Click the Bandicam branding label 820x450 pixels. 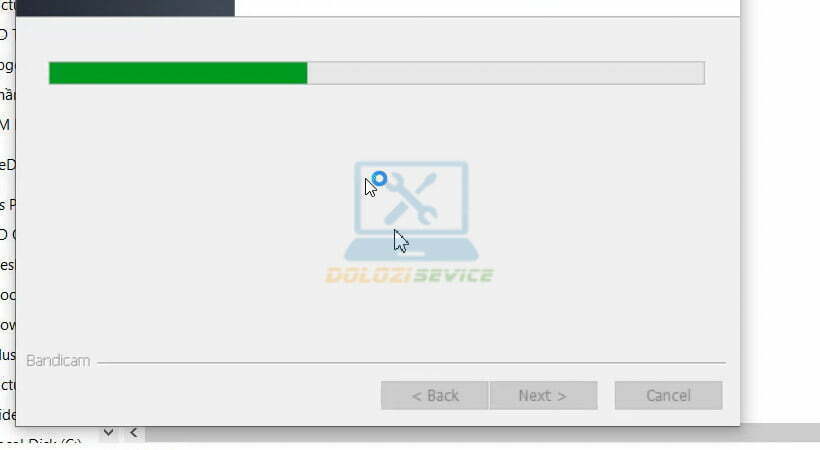(58, 361)
